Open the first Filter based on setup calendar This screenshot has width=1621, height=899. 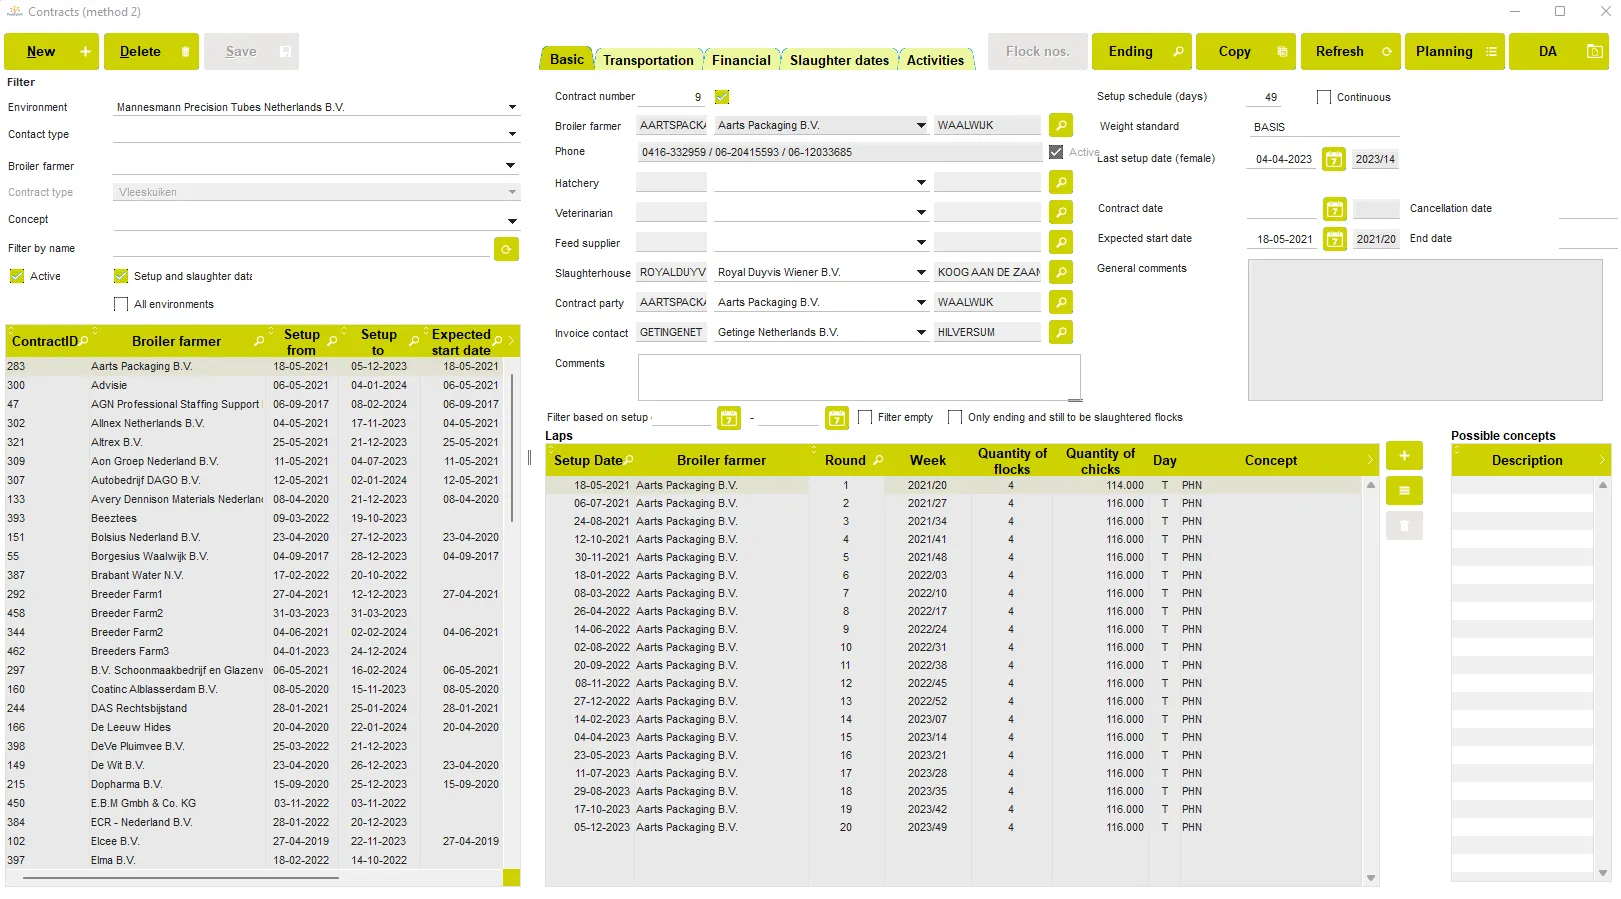729,418
